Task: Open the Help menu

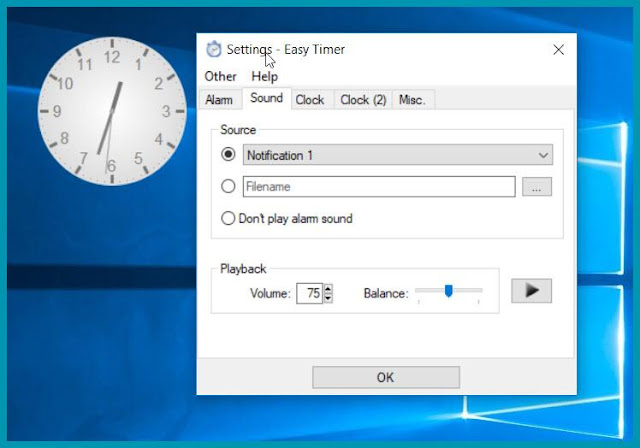Action: (x=264, y=76)
